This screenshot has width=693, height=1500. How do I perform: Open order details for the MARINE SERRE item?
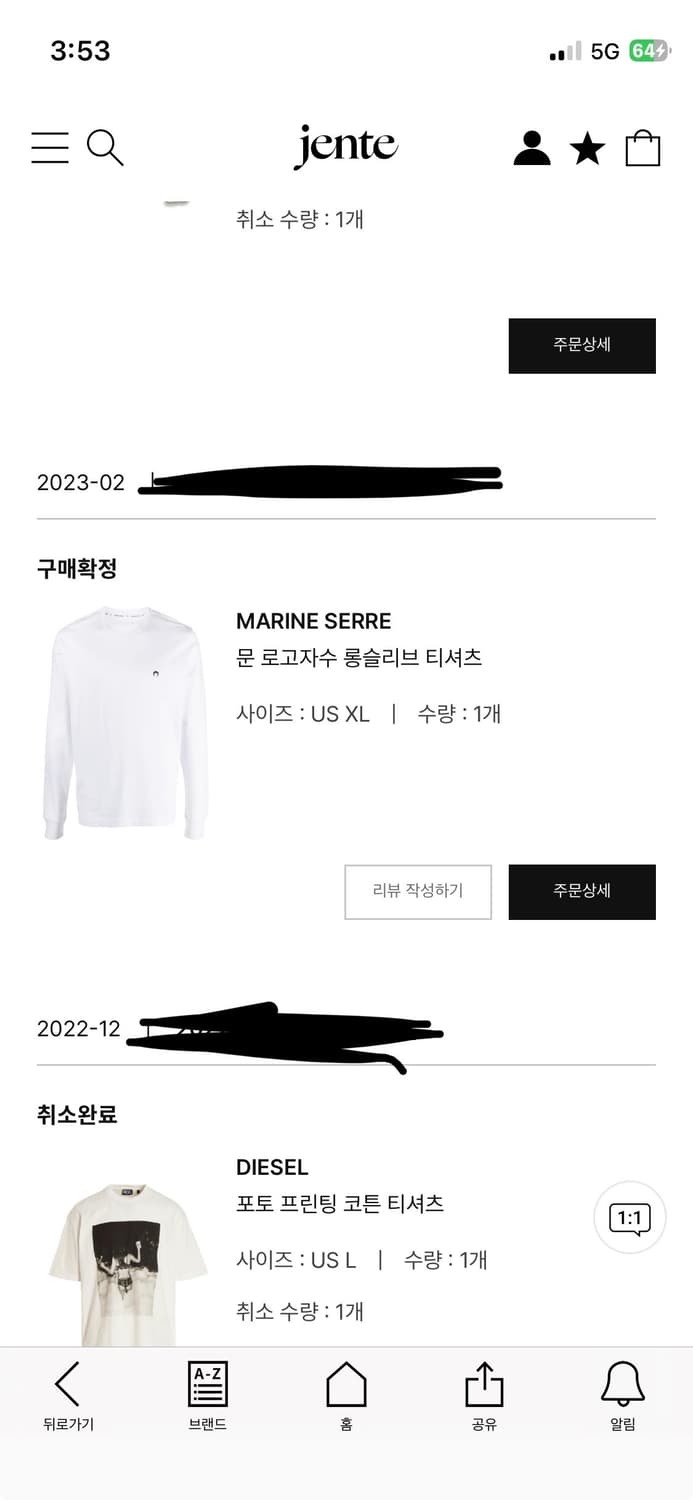coord(582,891)
